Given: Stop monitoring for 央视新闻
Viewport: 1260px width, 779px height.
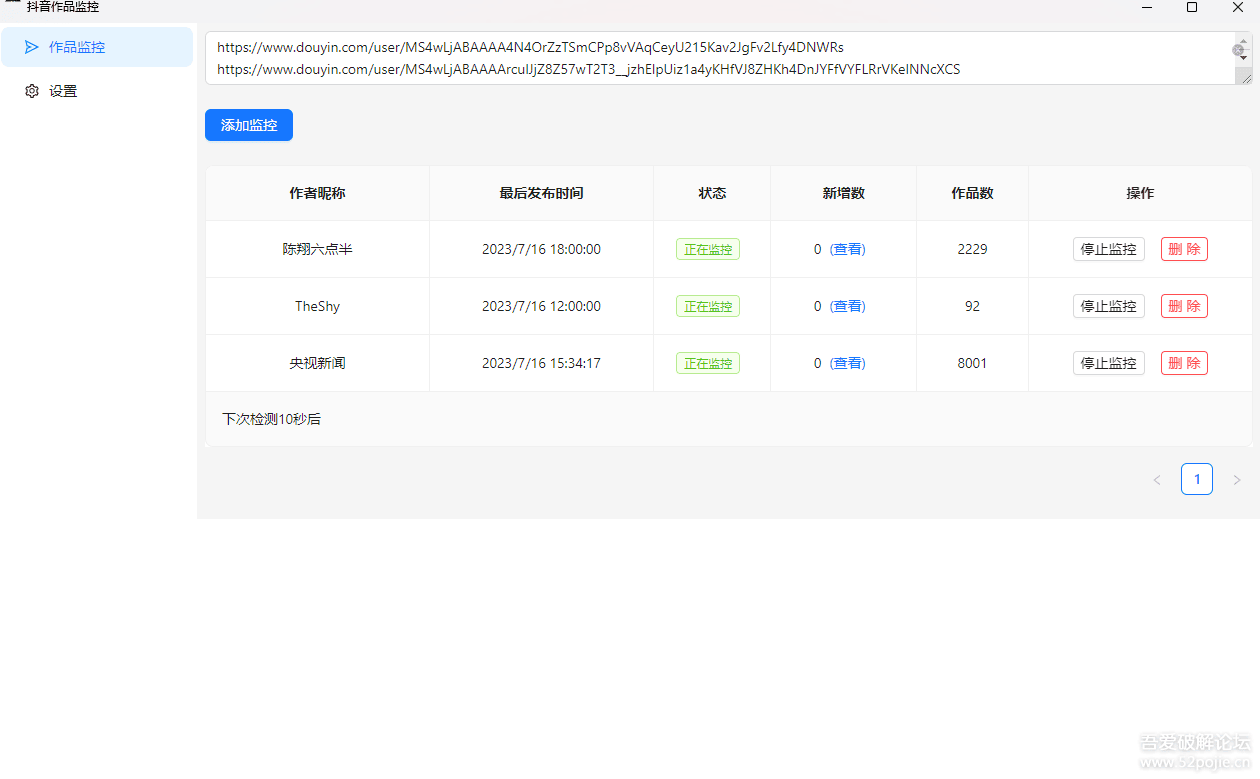Looking at the screenshot, I should [1108, 363].
